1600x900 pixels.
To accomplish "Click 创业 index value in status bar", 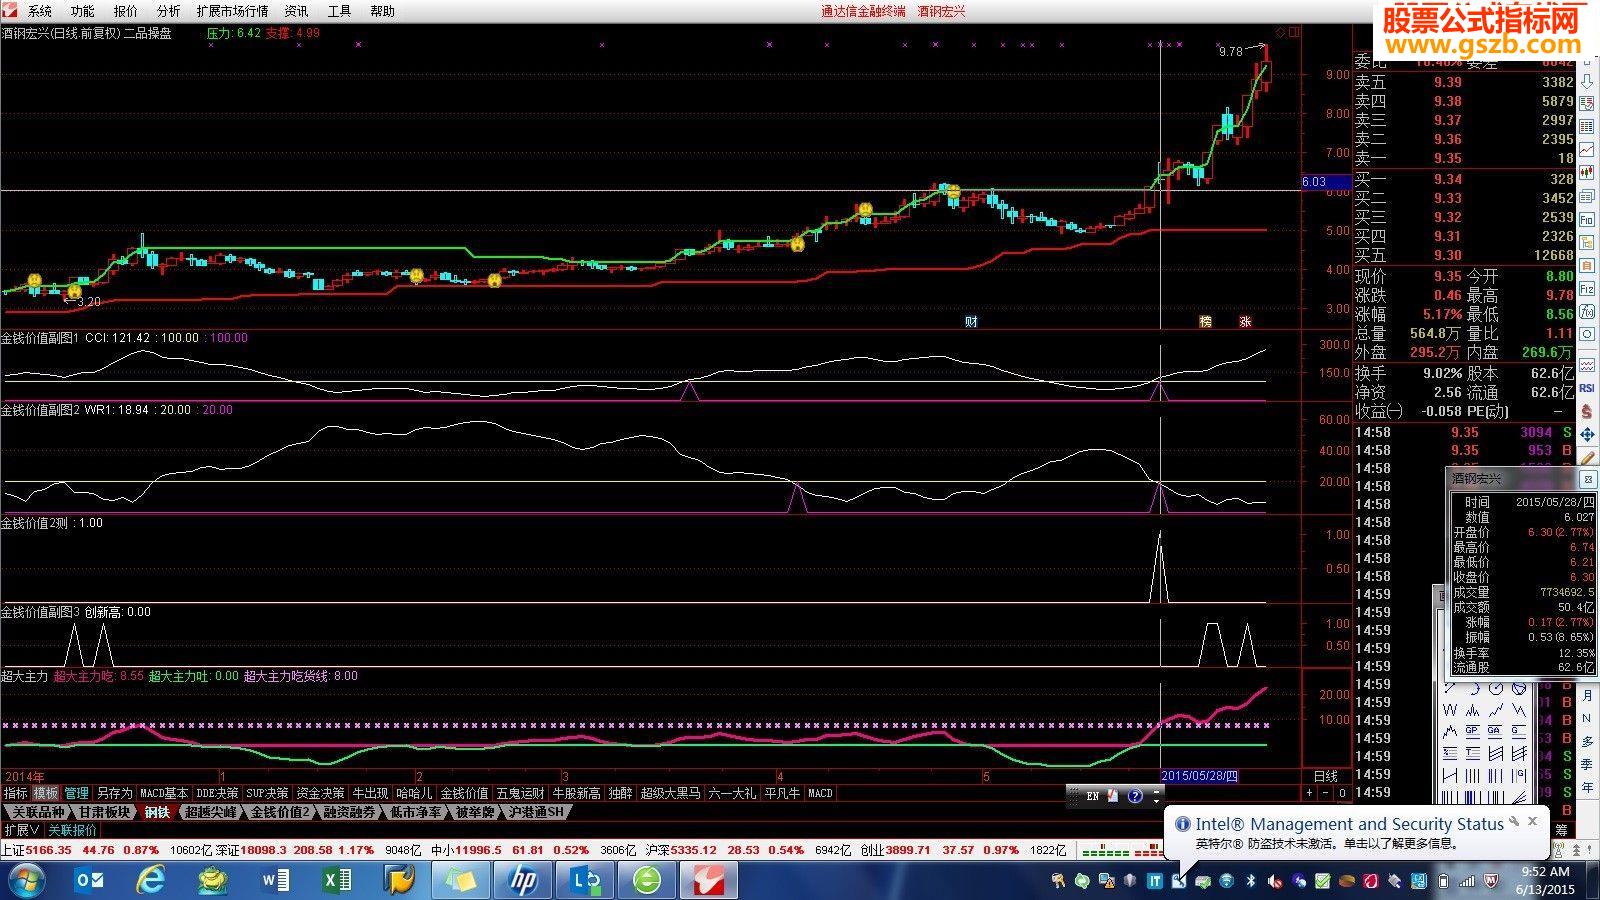I will [908, 850].
